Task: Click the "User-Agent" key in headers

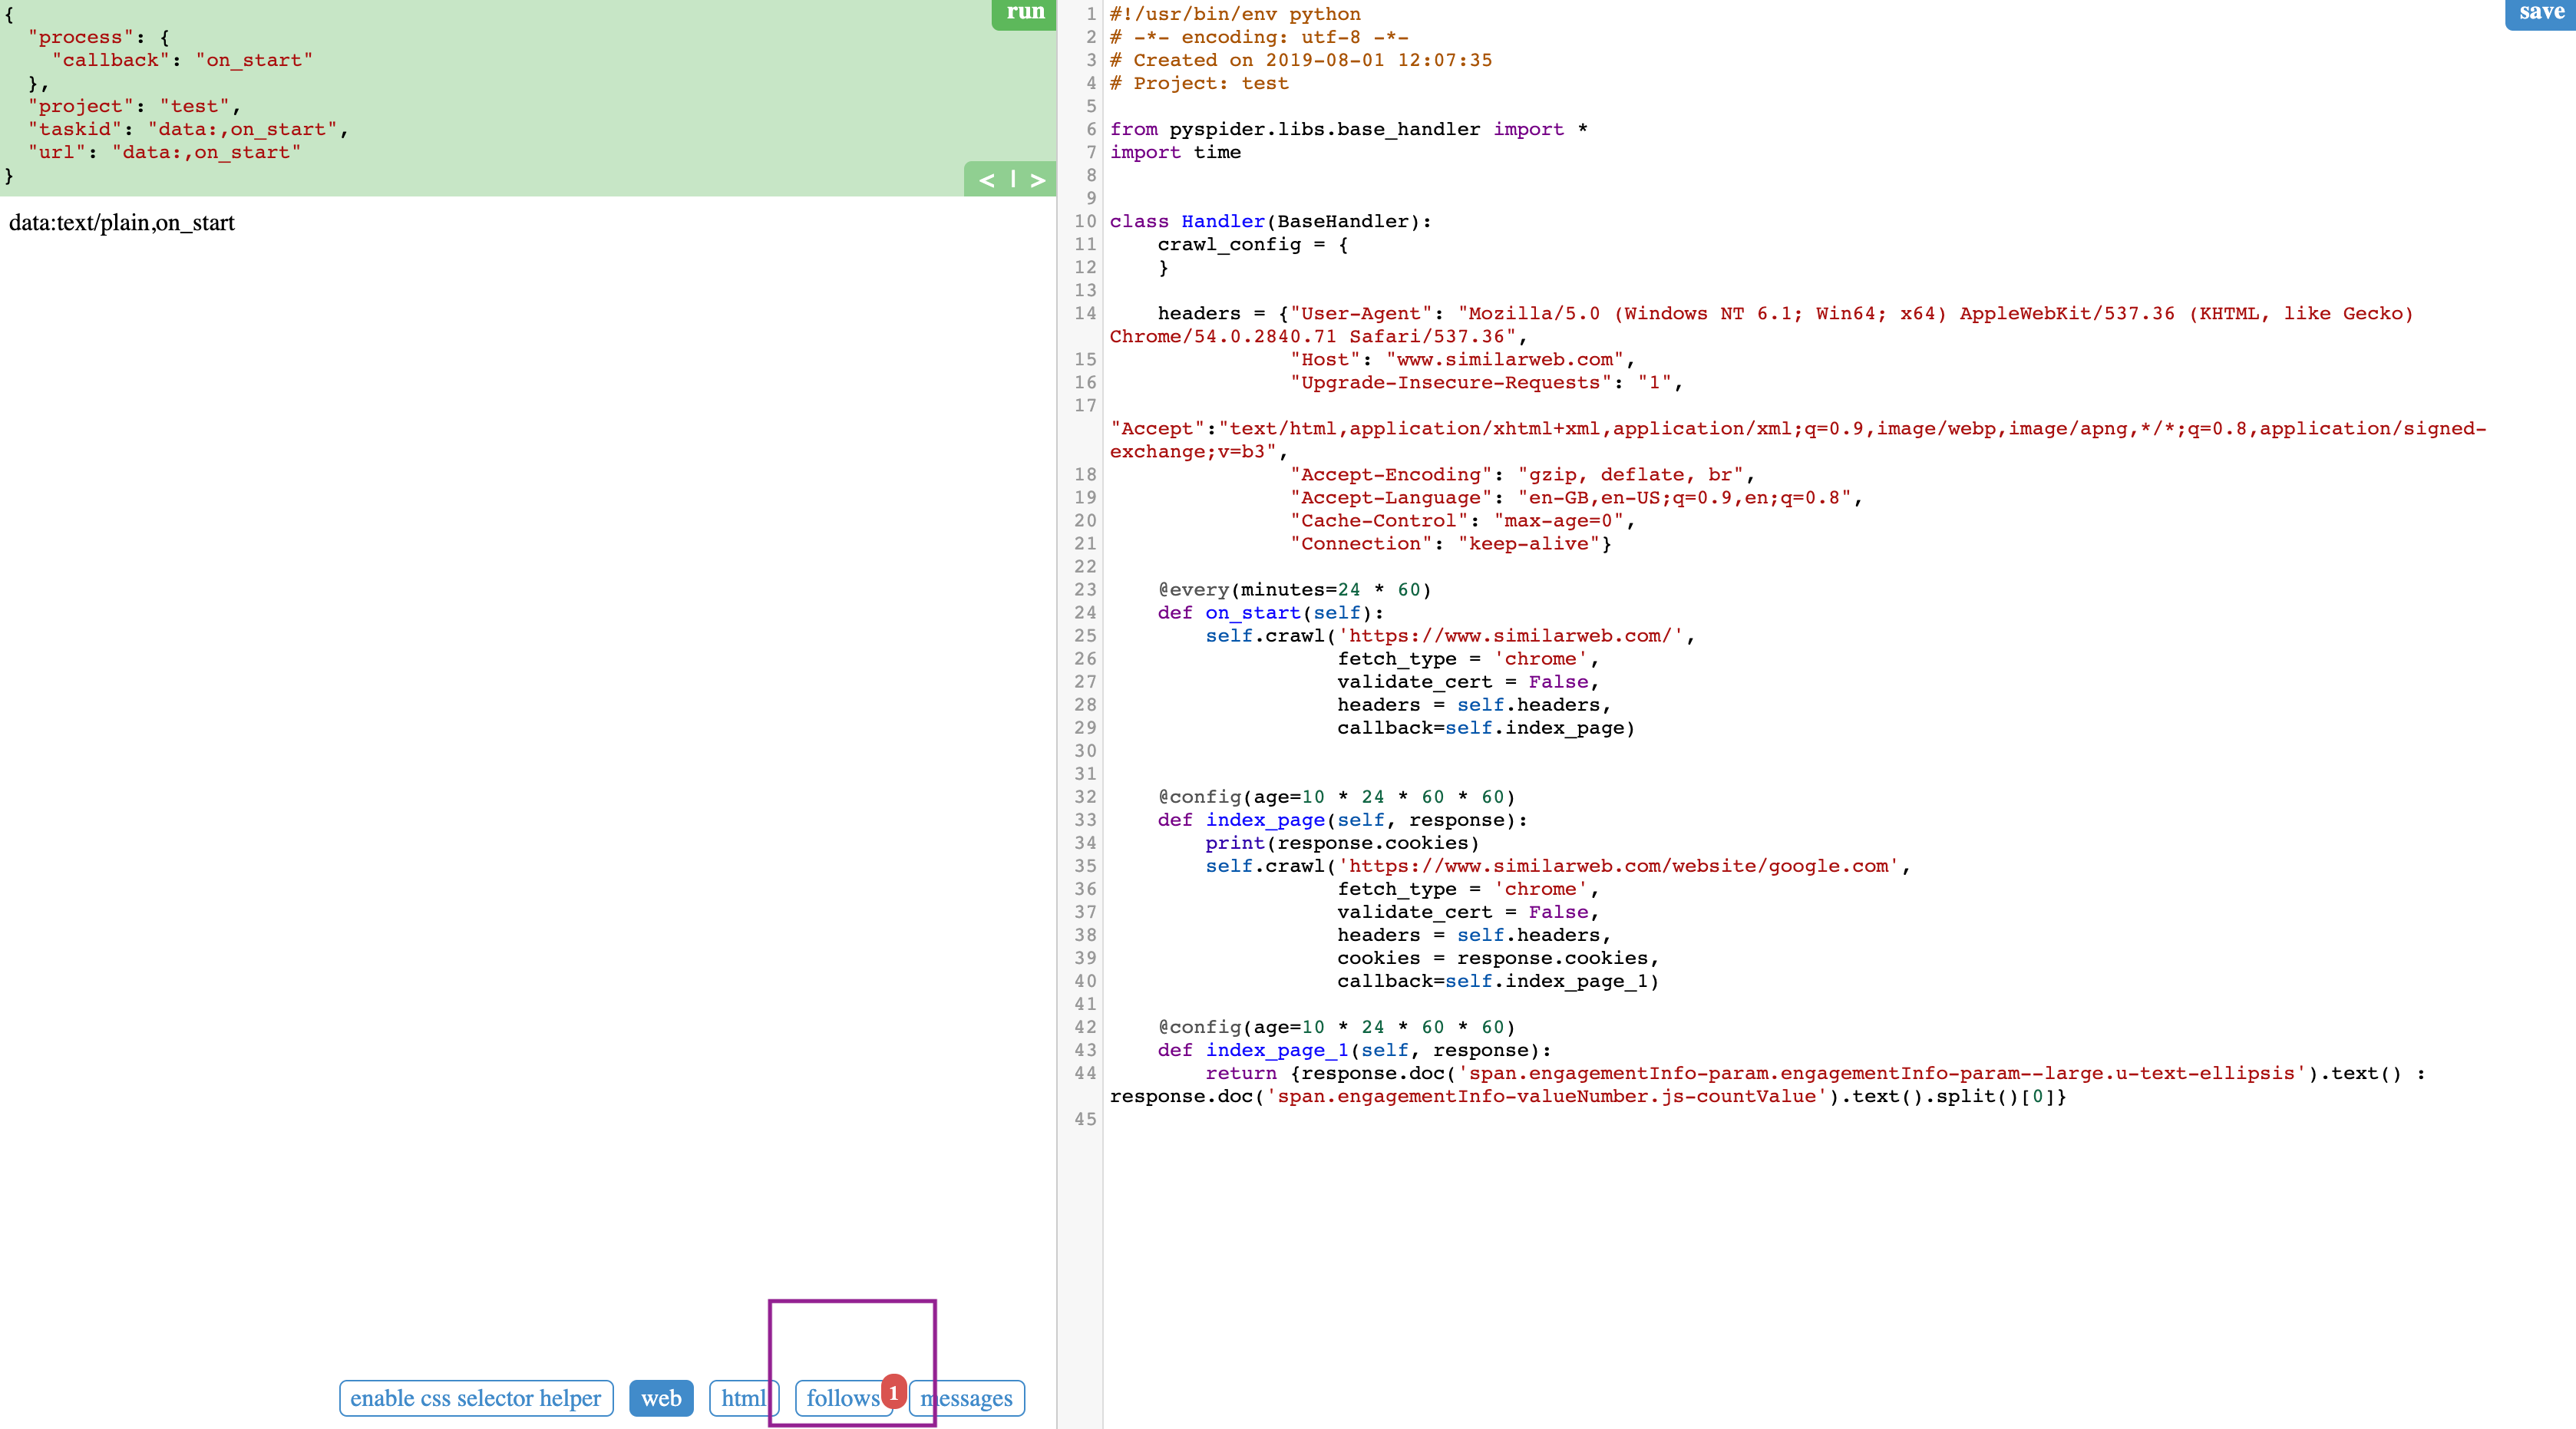Action: (x=1361, y=313)
